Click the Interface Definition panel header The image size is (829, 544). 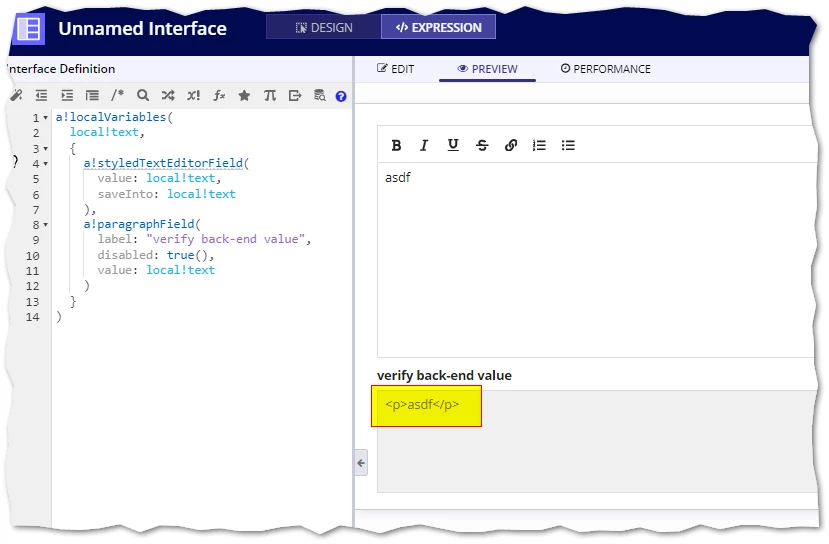(x=61, y=69)
